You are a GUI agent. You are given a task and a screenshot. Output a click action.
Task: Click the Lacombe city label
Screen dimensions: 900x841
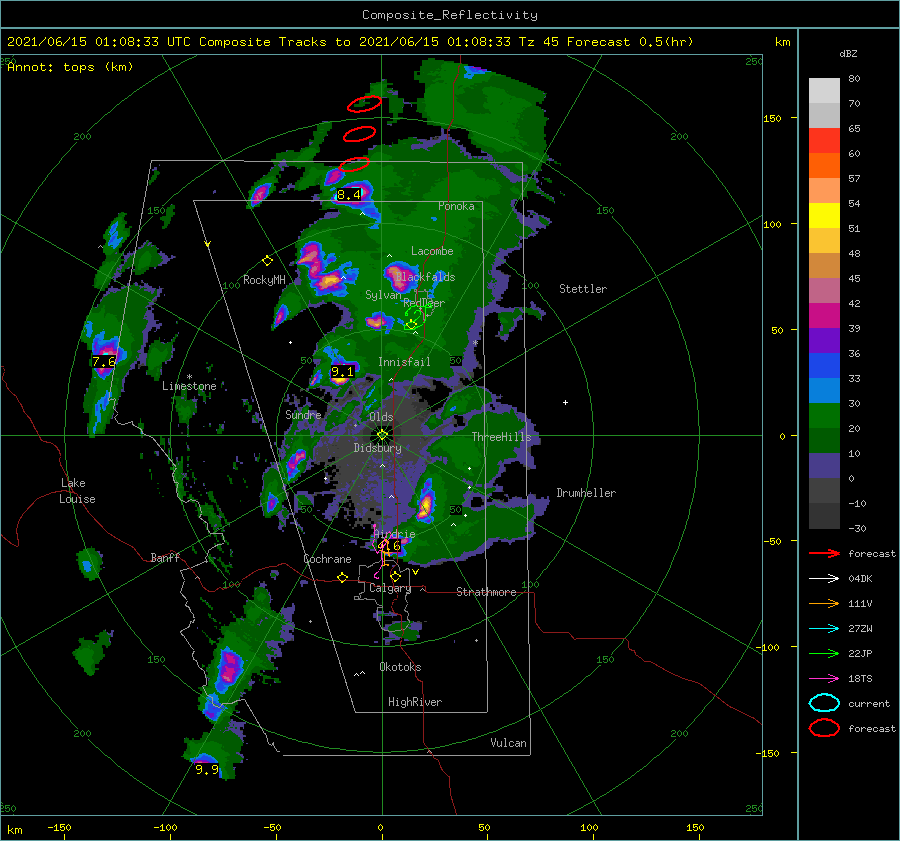click(x=432, y=251)
